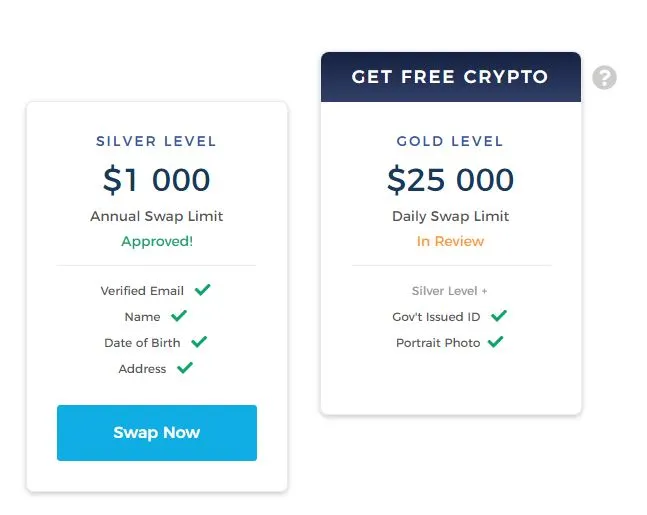Click the Gov't Issued ID checkmark
The height and width of the screenshot is (515, 647).
[x=499, y=316]
